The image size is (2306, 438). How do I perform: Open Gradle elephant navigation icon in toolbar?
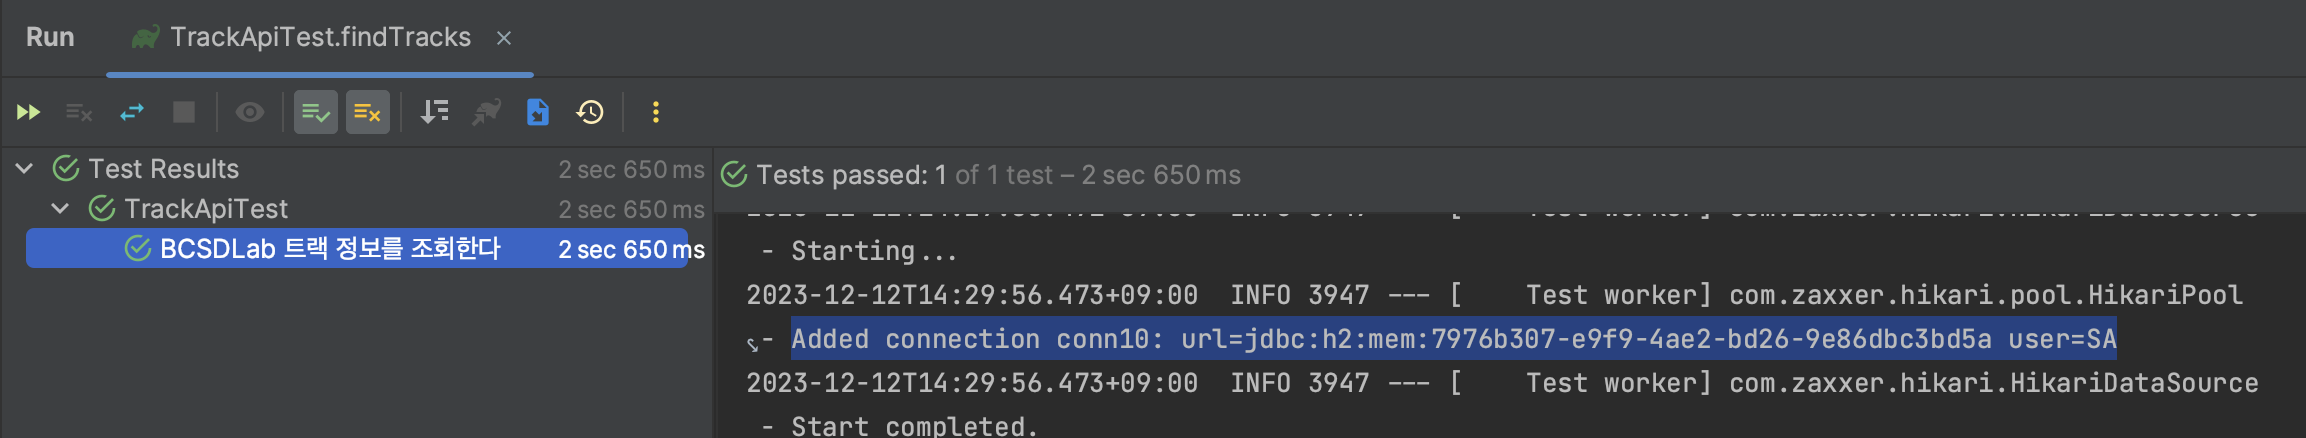[x=487, y=112]
